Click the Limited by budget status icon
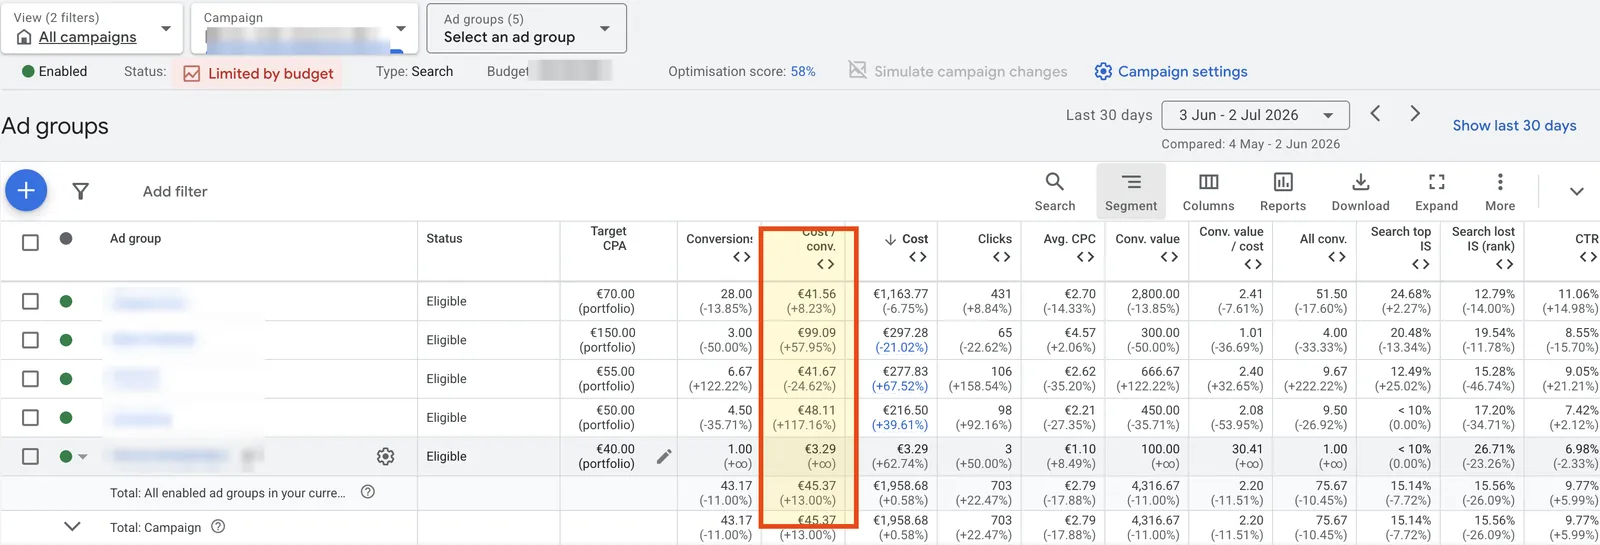 [x=192, y=73]
